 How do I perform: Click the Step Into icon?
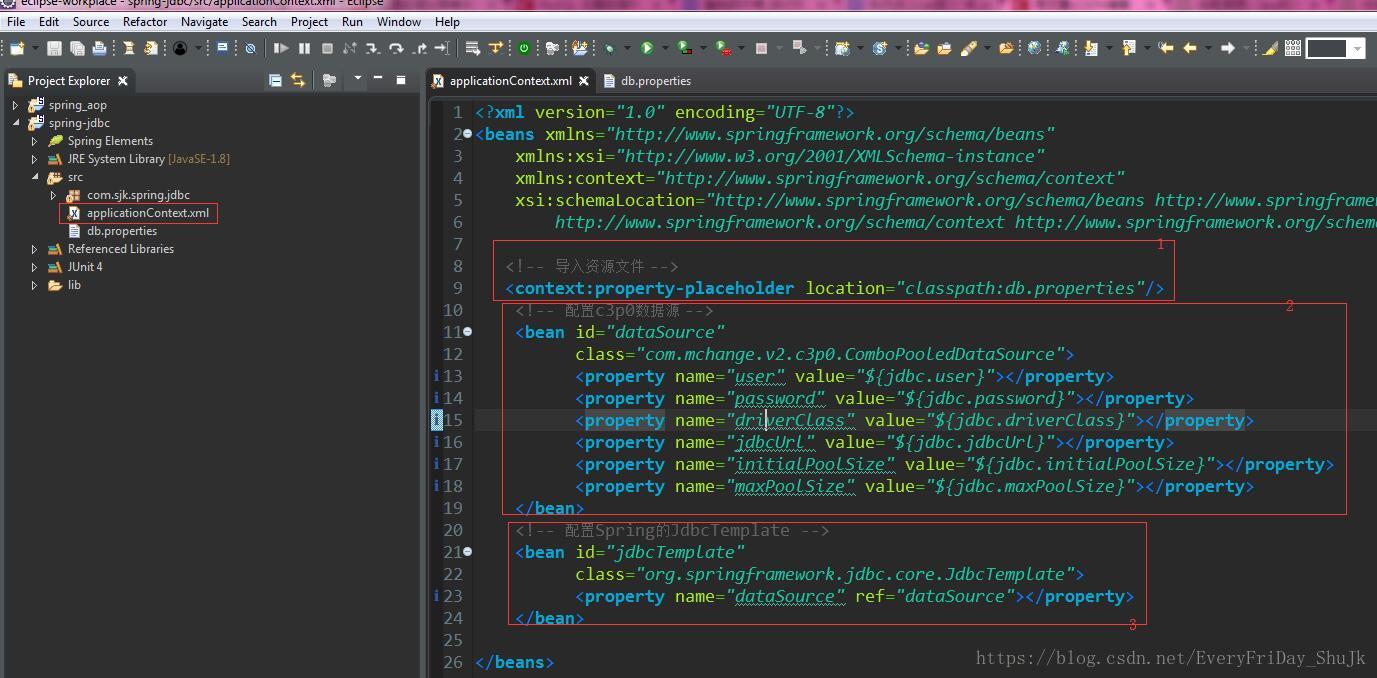click(372, 48)
